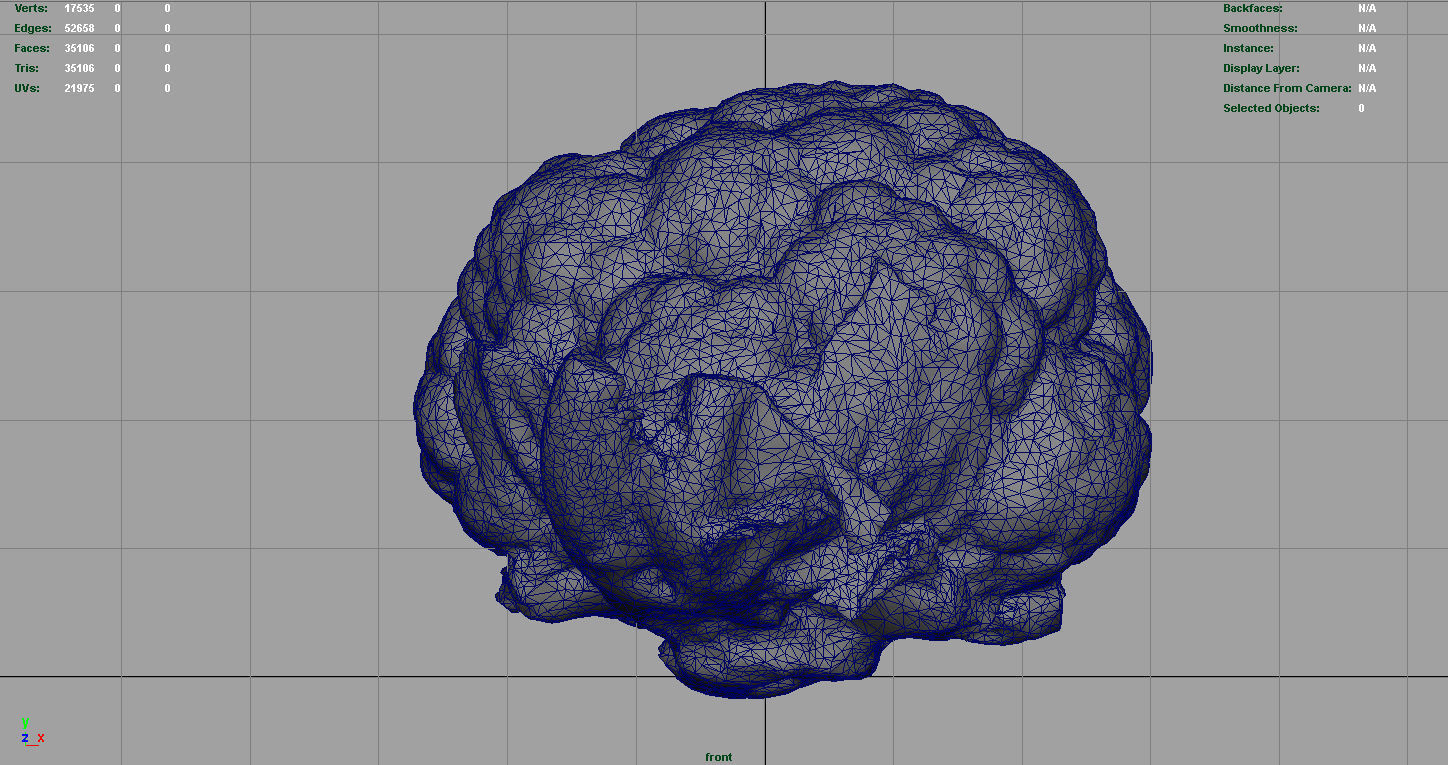Click the "front" camera view label

tap(718, 757)
